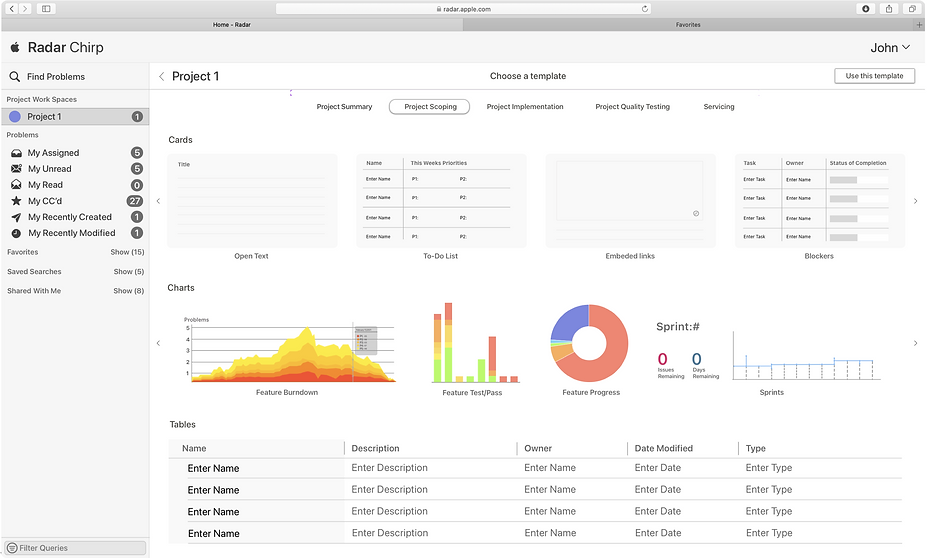The width and height of the screenshot is (927, 558).
Task: Select the Feature Progress donut chart
Action: coord(589,343)
